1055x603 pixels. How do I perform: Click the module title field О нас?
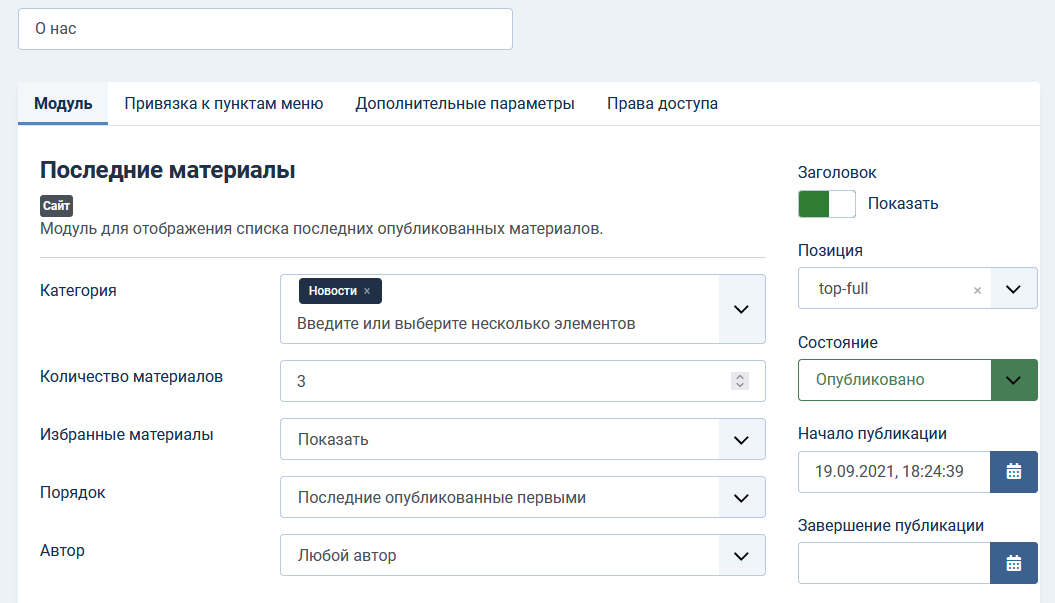265,29
